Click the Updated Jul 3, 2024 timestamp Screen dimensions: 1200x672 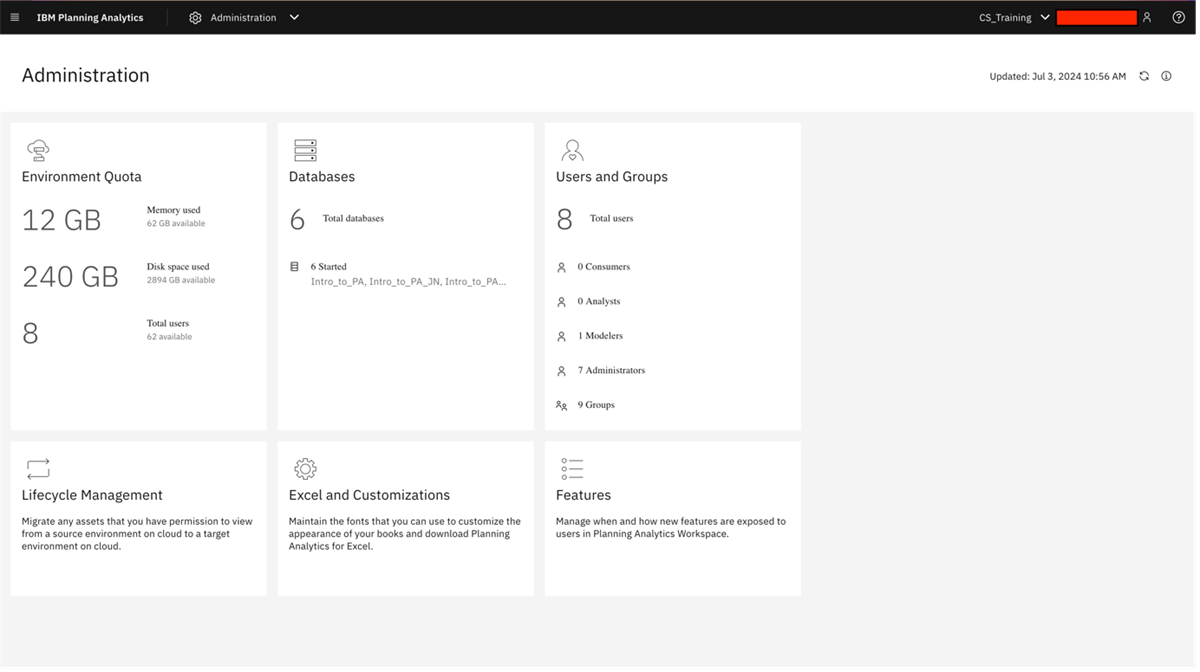[1058, 76]
